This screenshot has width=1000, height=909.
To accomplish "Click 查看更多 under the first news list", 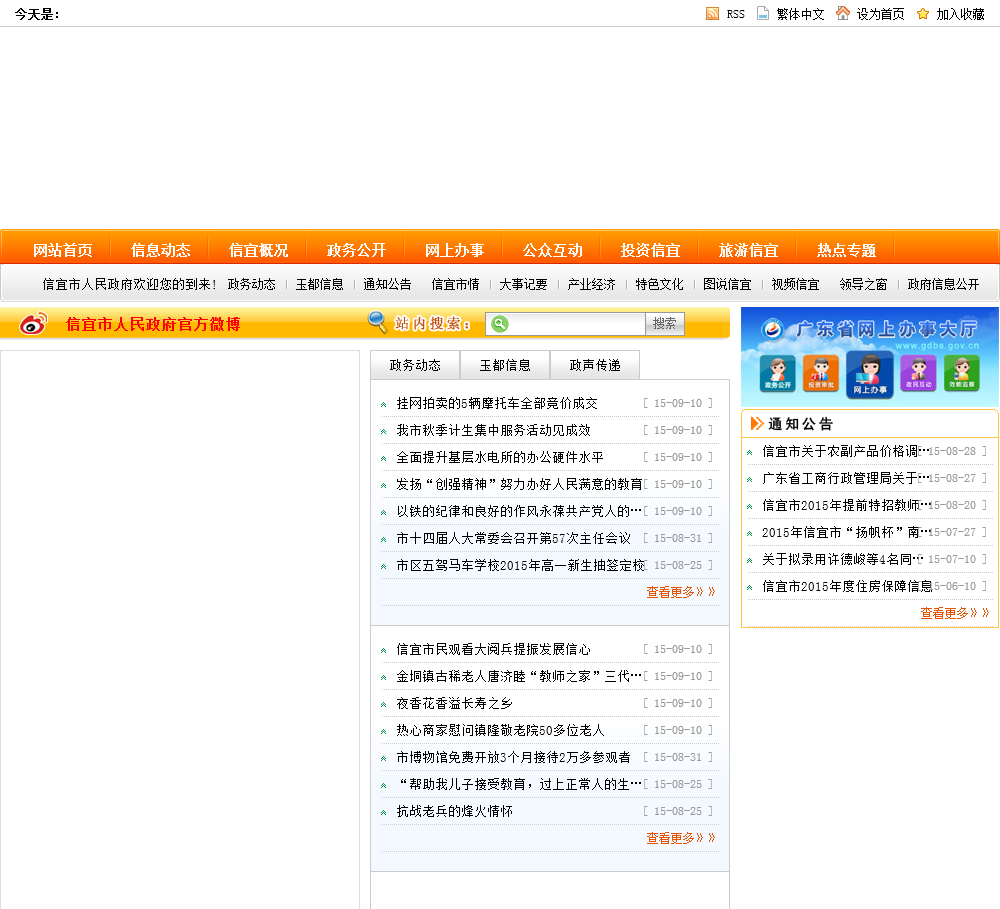I will click(680, 592).
